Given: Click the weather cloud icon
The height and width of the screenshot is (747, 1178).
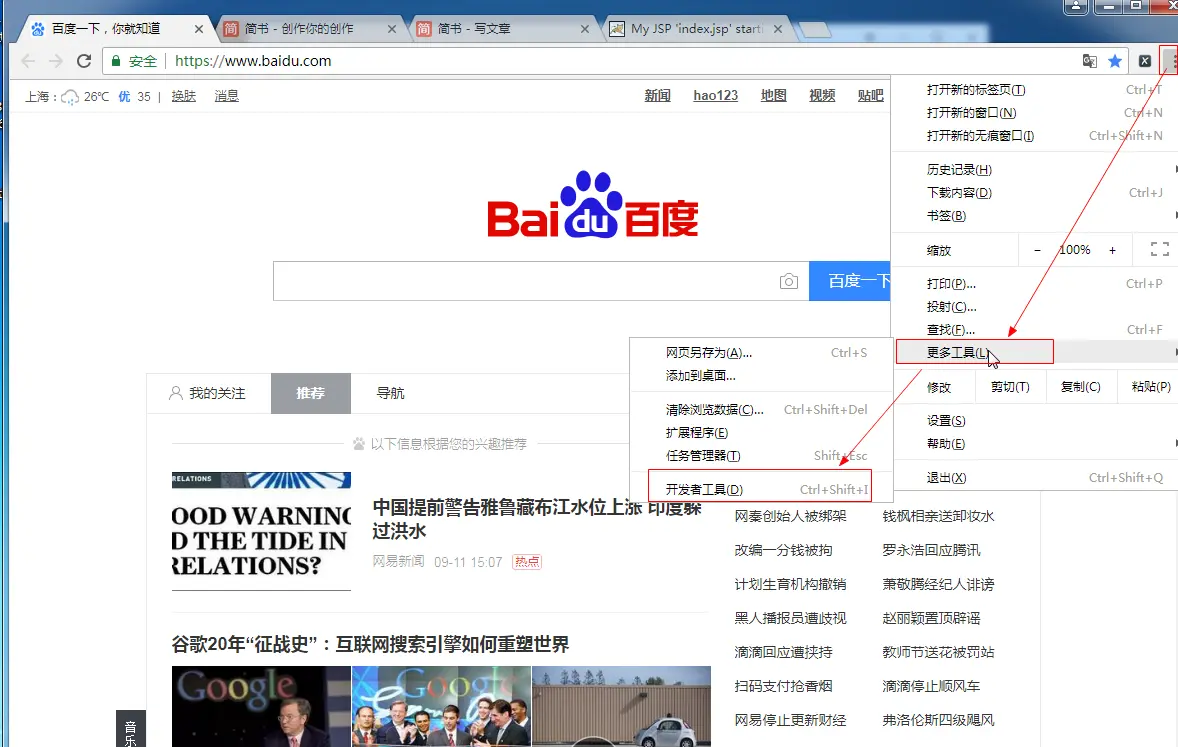Looking at the screenshot, I should [70, 96].
